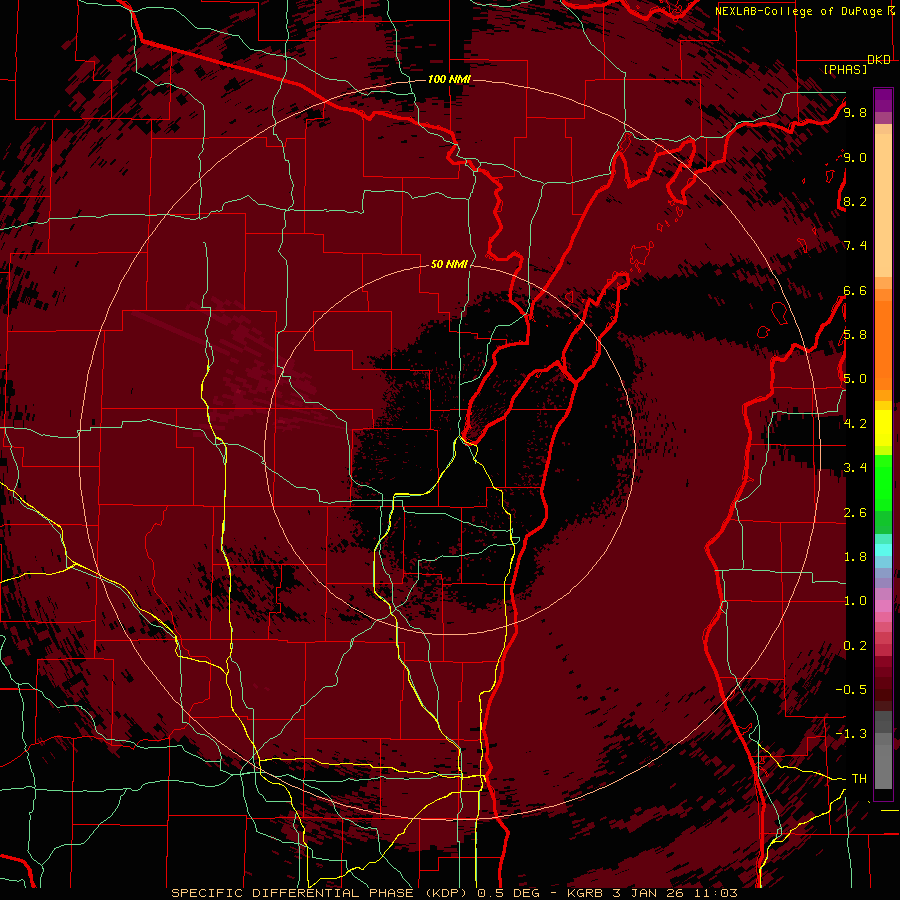
Task: Click the 5.8 value on the color scale
Action: tap(855, 335)
